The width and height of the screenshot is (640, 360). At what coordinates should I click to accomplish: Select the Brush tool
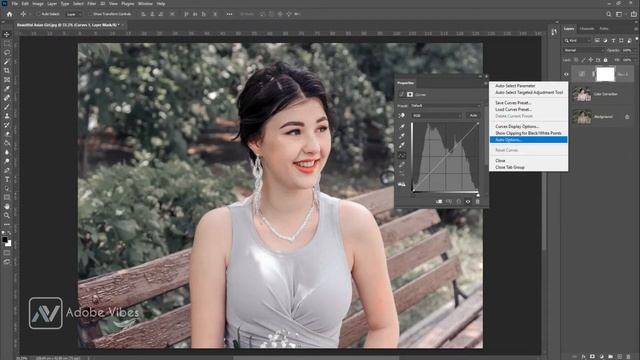pyautogui.click(x=7, y=107)
